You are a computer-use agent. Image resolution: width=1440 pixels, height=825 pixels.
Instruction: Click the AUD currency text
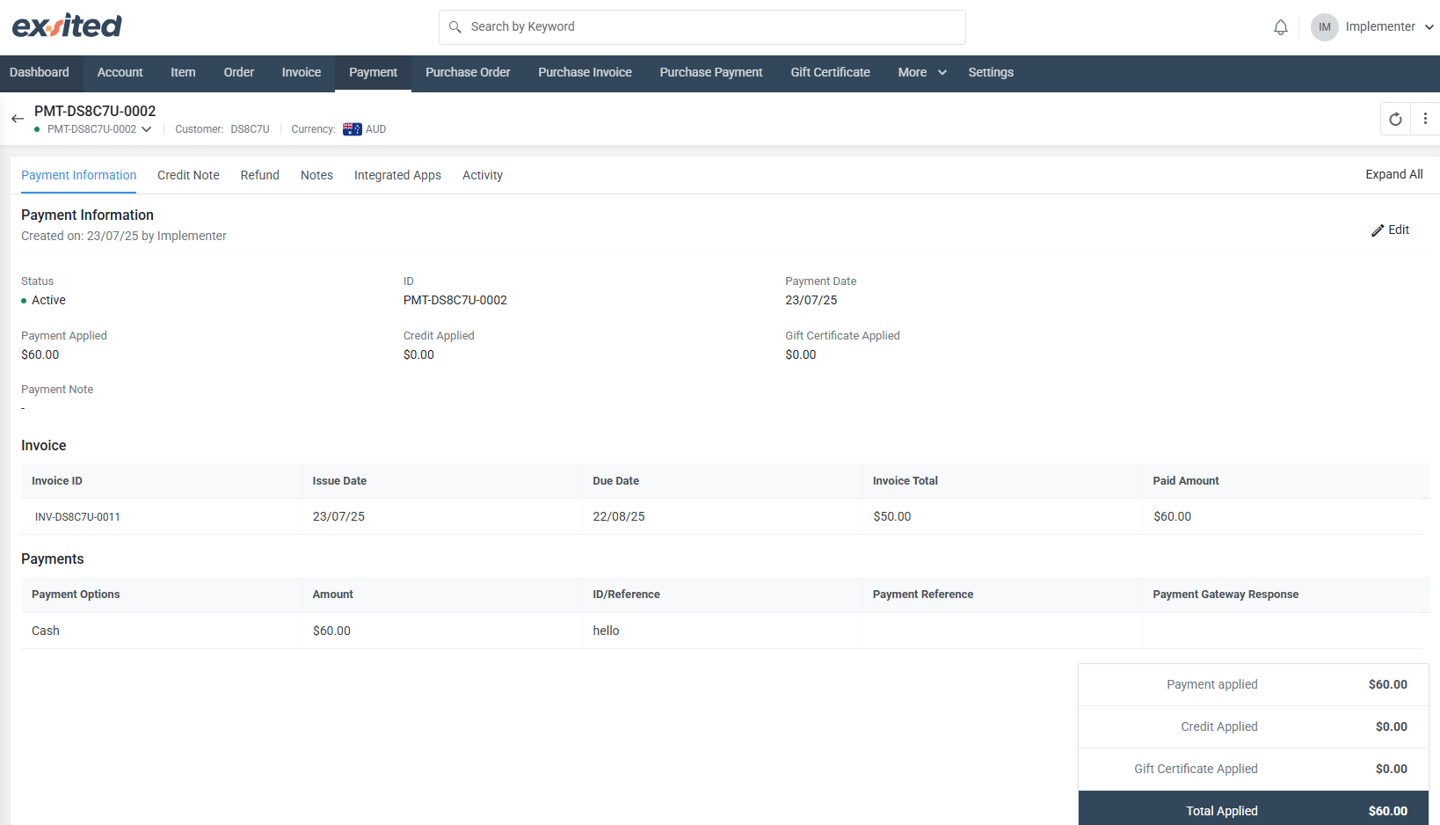point(376,129)
